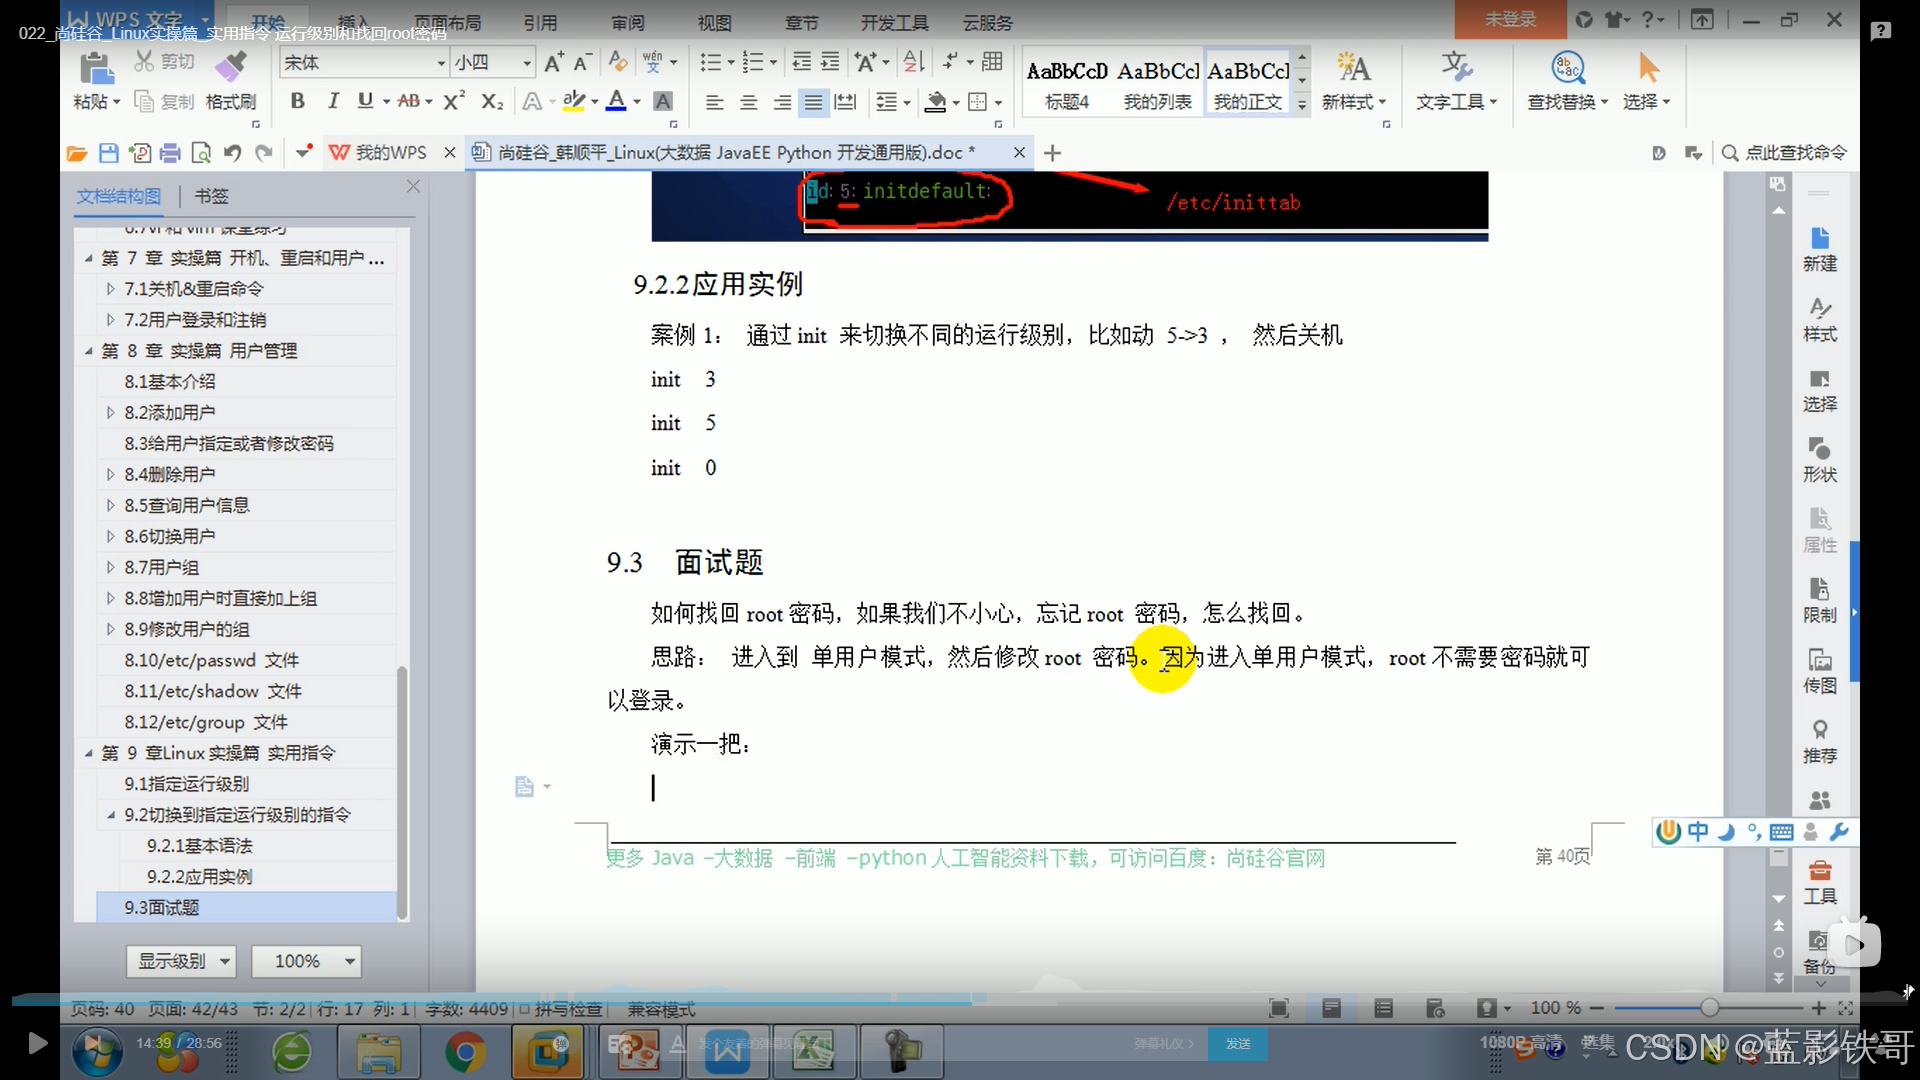The height and width of the screenshot is (1080, 1920).
Task: Toggle bold formatting
Action: (x=297, y=101)
